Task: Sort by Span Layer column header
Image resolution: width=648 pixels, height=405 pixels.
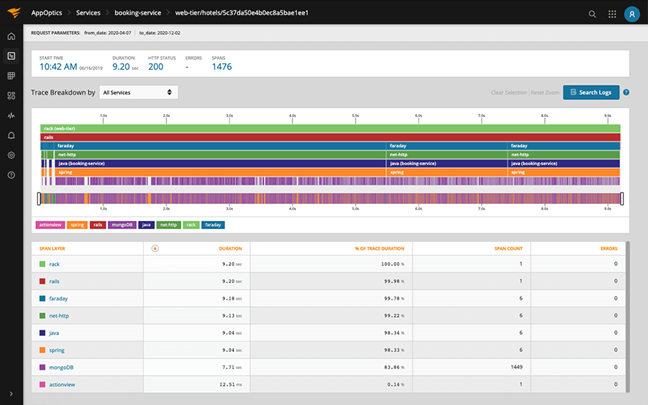Action: [x=52, y=248]
